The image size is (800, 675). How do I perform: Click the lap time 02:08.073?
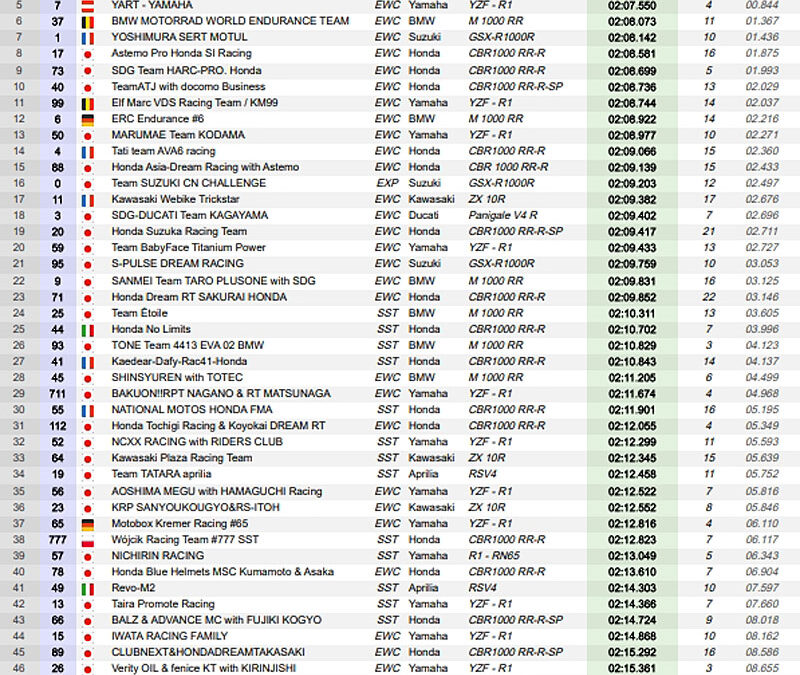[632, 21]
